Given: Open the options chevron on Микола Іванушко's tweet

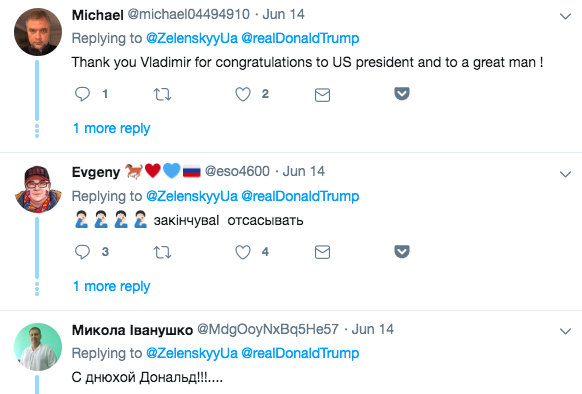Looking at the screenshot, I should coord(565,331).
